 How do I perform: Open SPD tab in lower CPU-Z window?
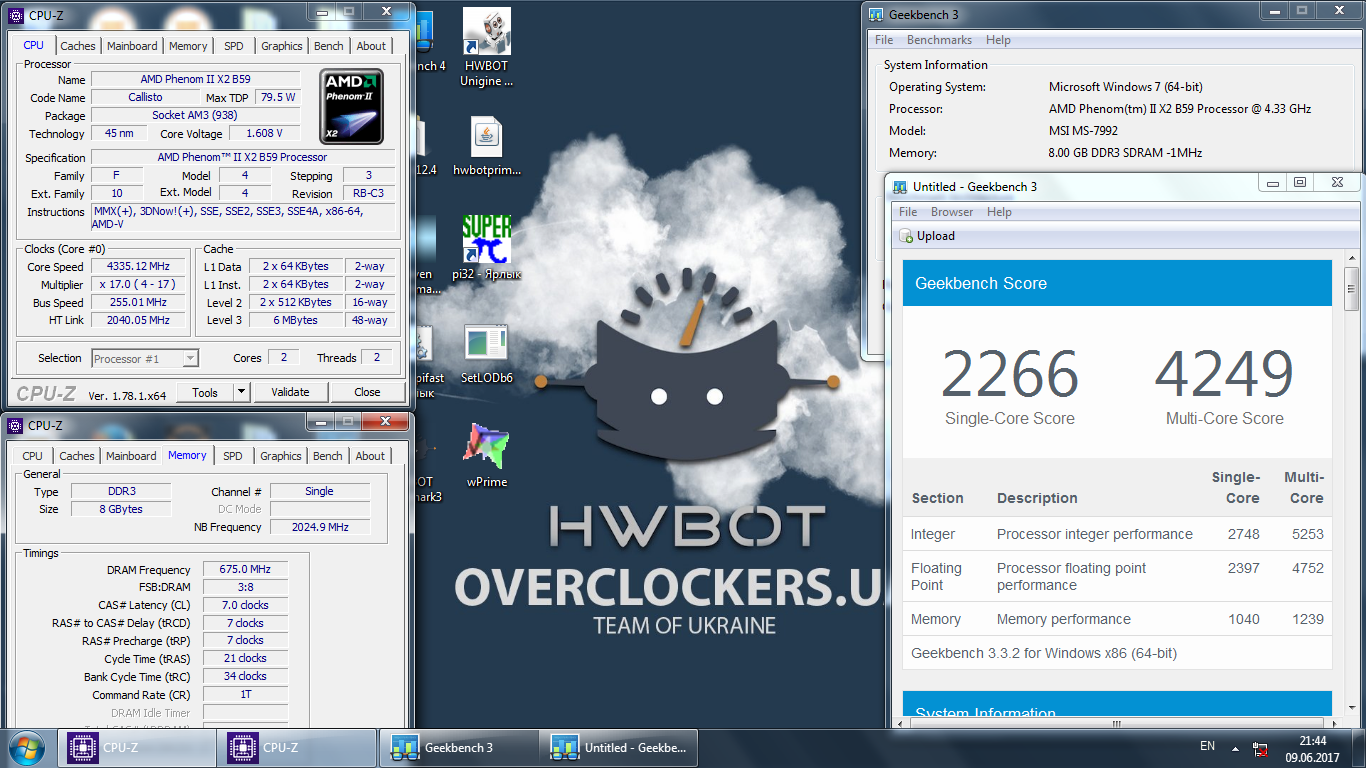point(232,456)
